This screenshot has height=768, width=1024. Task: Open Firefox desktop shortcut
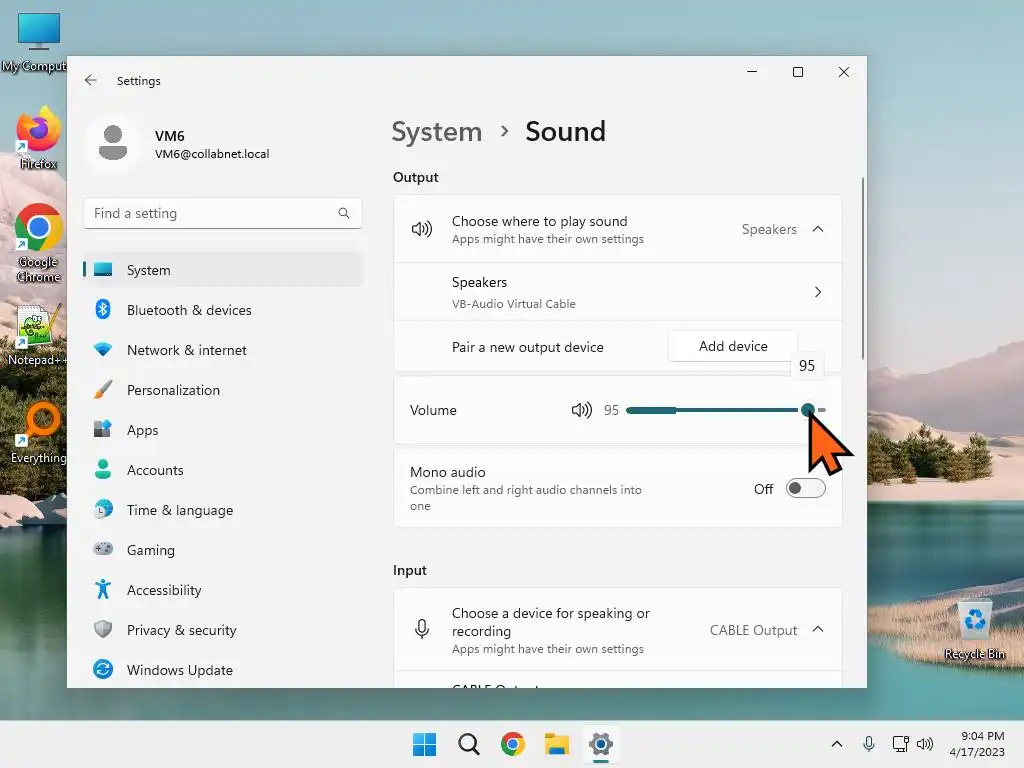(39, 138)
